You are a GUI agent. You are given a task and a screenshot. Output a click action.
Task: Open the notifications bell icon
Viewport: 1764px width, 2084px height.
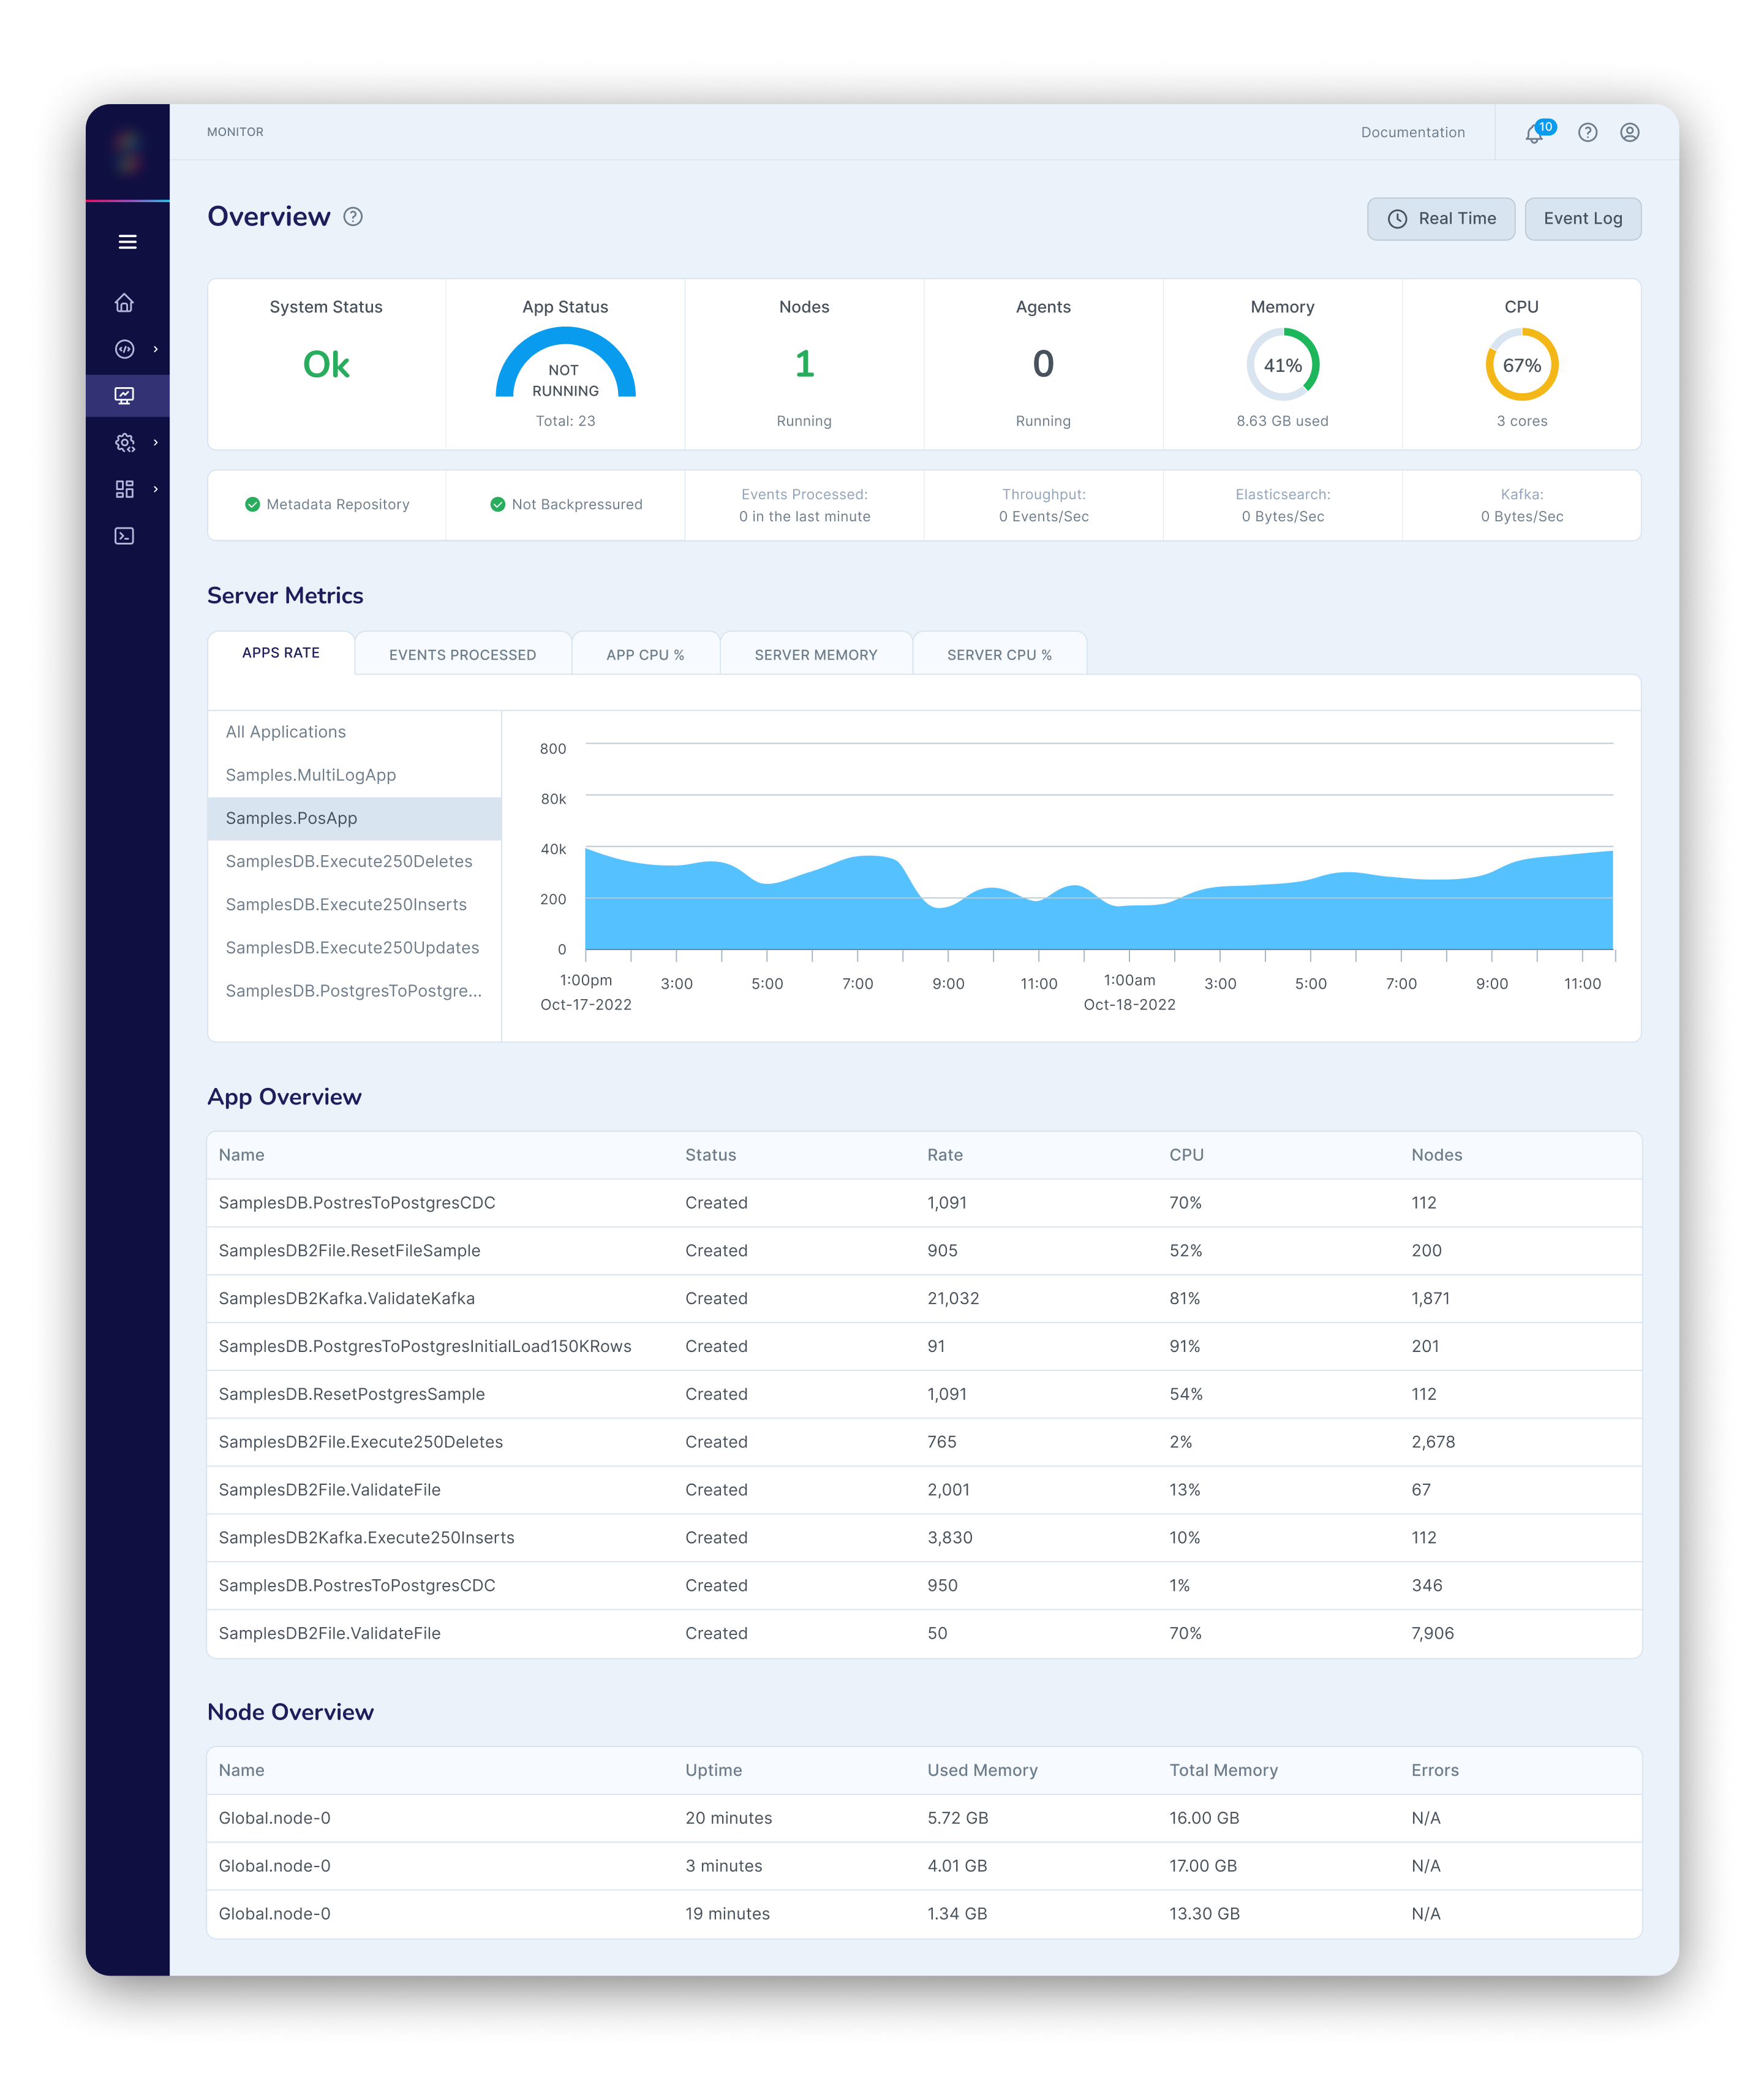[x=1534, y=133]
